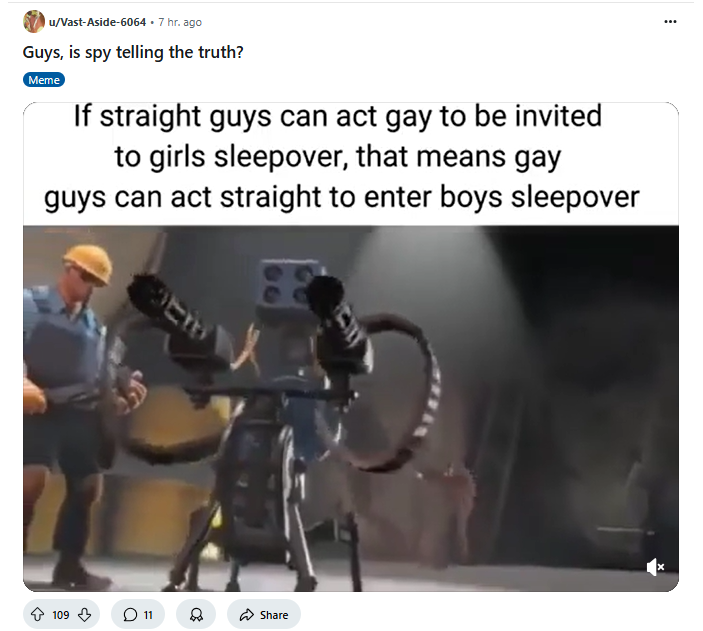Screen dimensions: 703x631
Task: Open the three-dot post options menu
Action: pyautogui.click(x=670, y=21)
